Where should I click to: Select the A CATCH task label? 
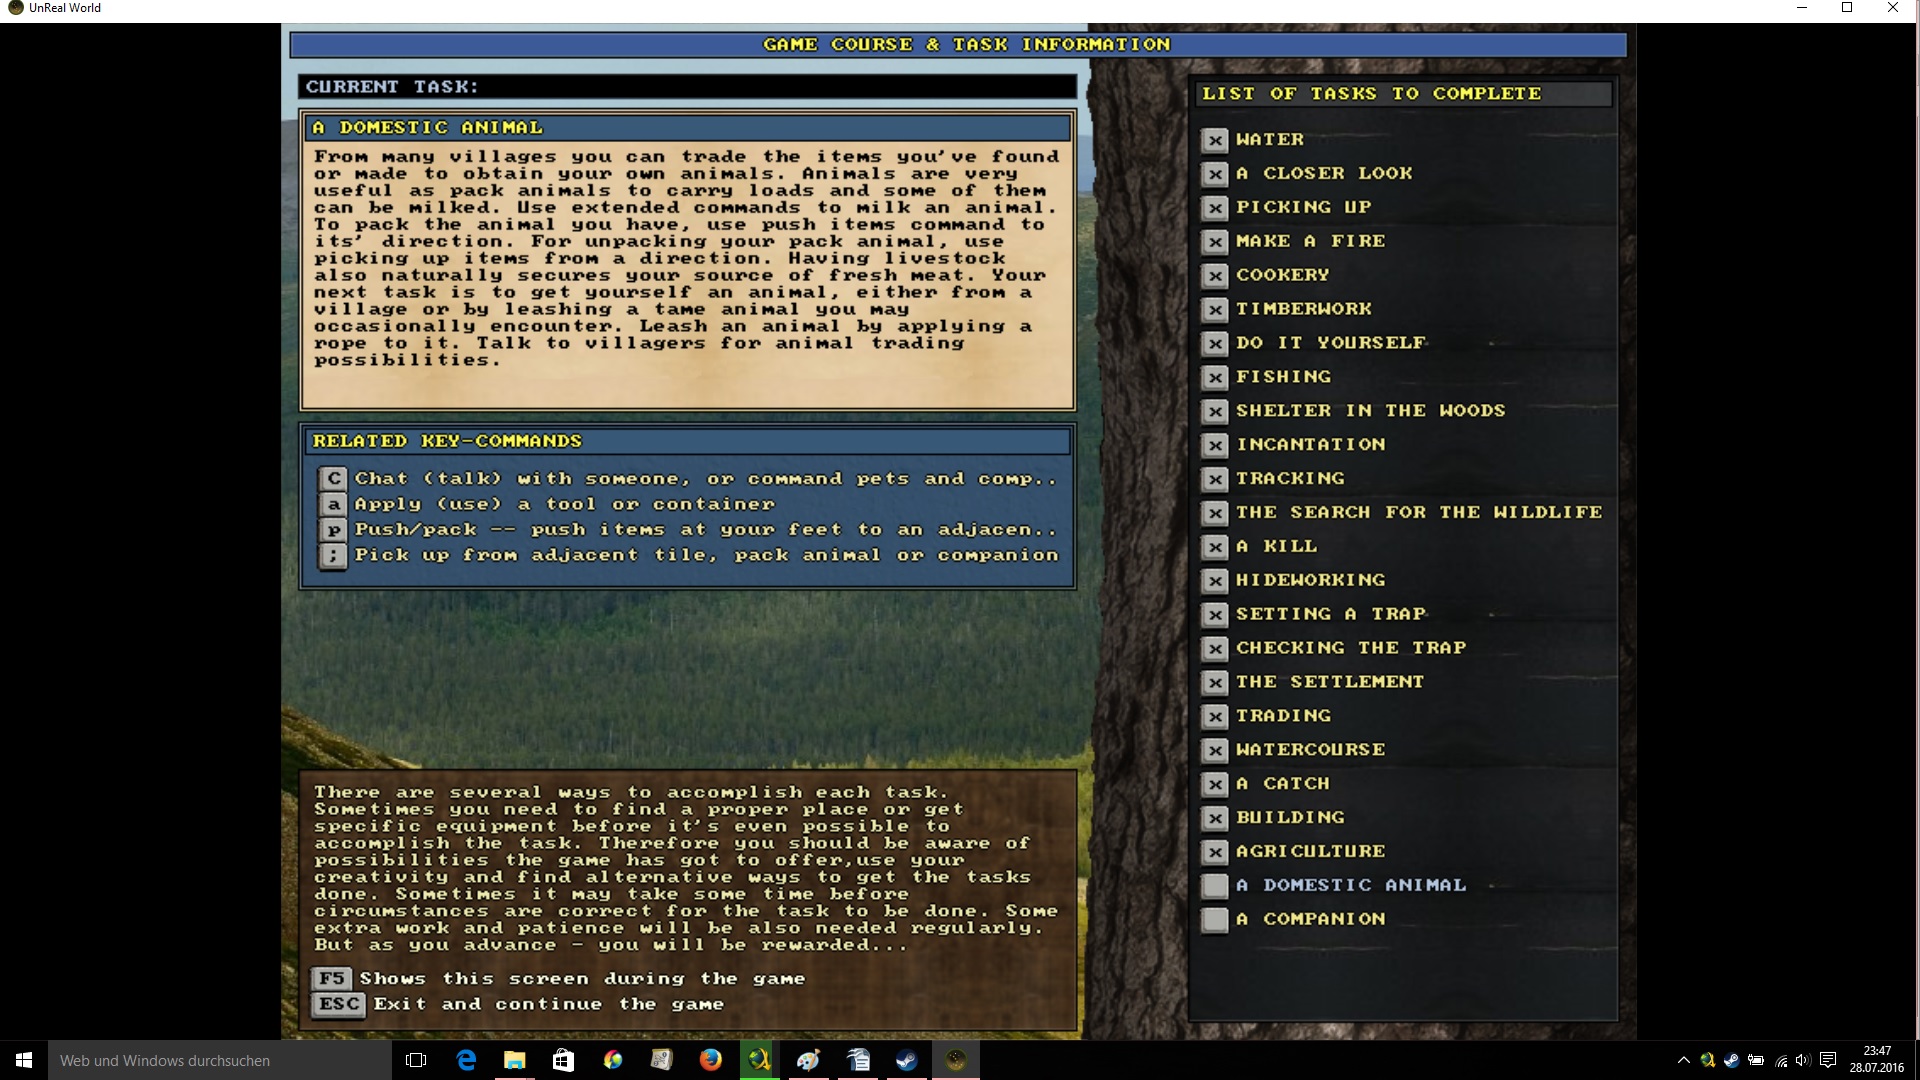tap(1283, 784)
